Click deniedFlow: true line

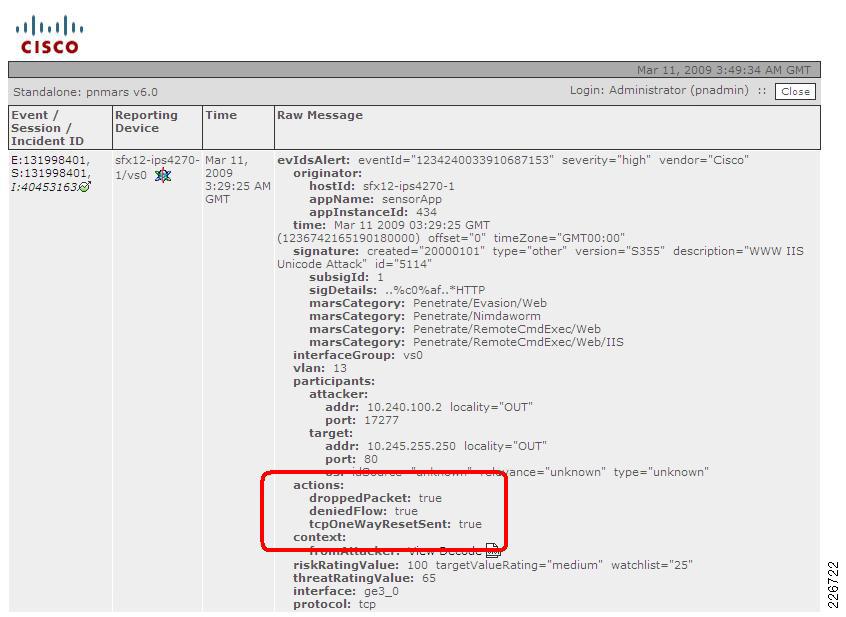(x=363, y=511)
